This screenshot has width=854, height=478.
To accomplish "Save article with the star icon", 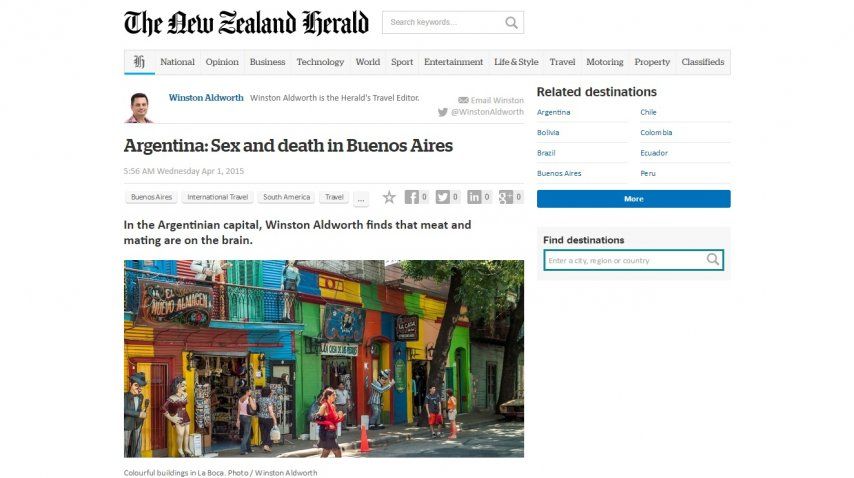I will 389,197.
